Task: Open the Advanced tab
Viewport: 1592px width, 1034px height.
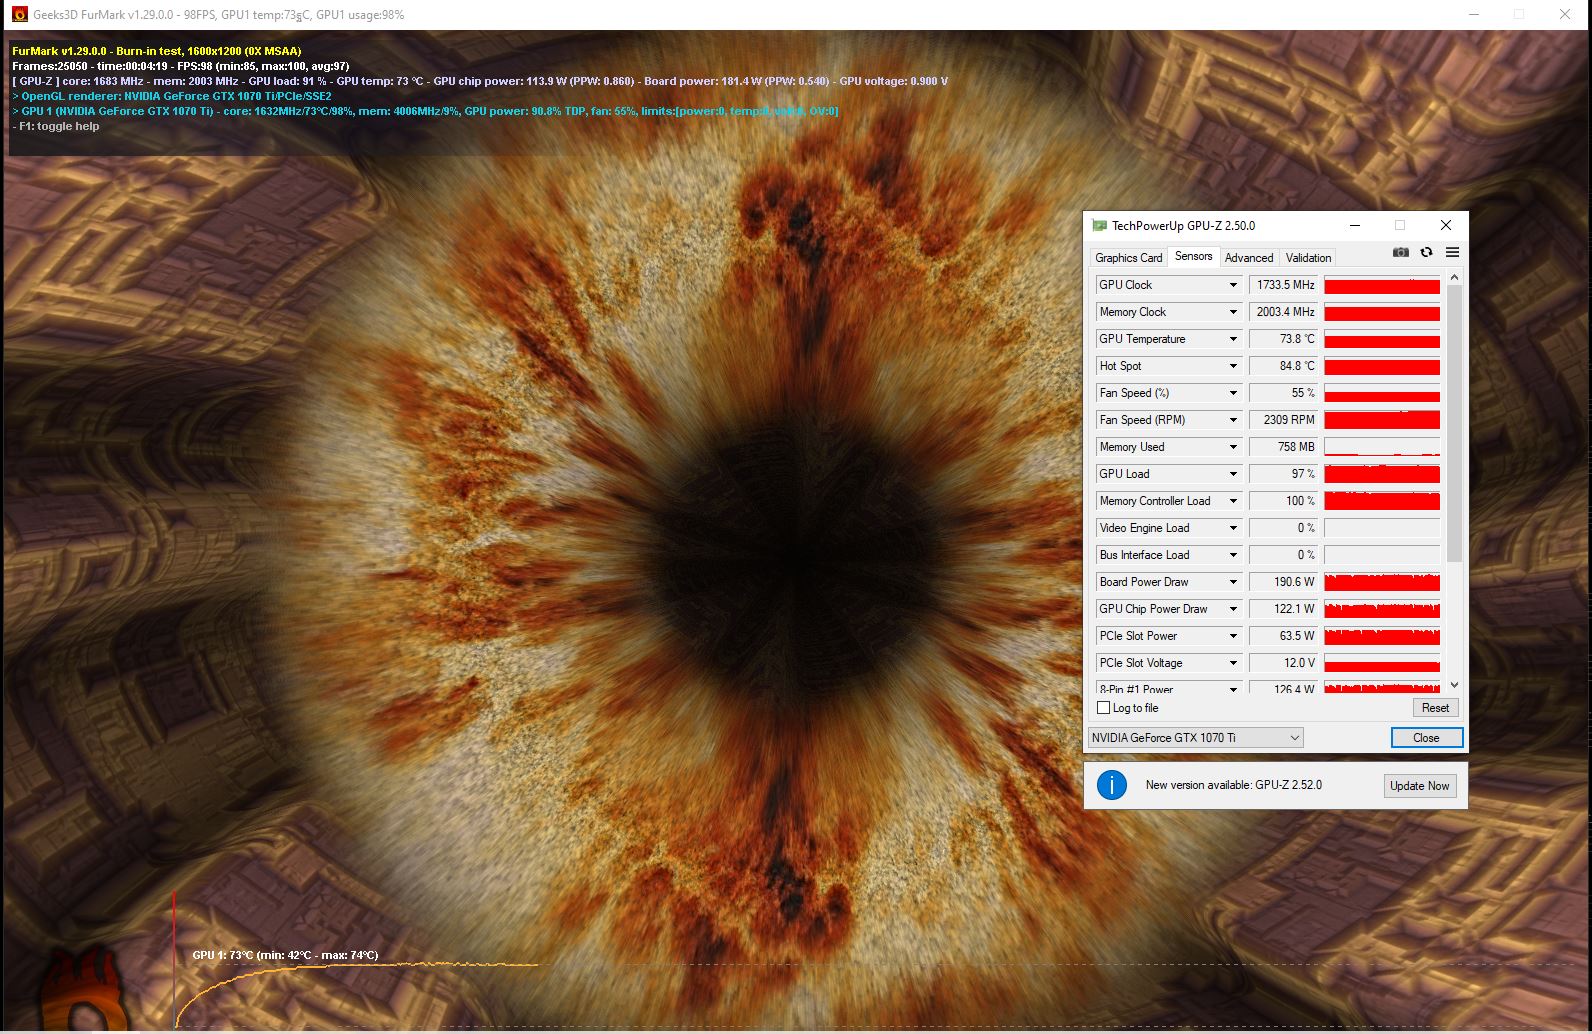Action: pyautogui.click(x=1249, y=258)
